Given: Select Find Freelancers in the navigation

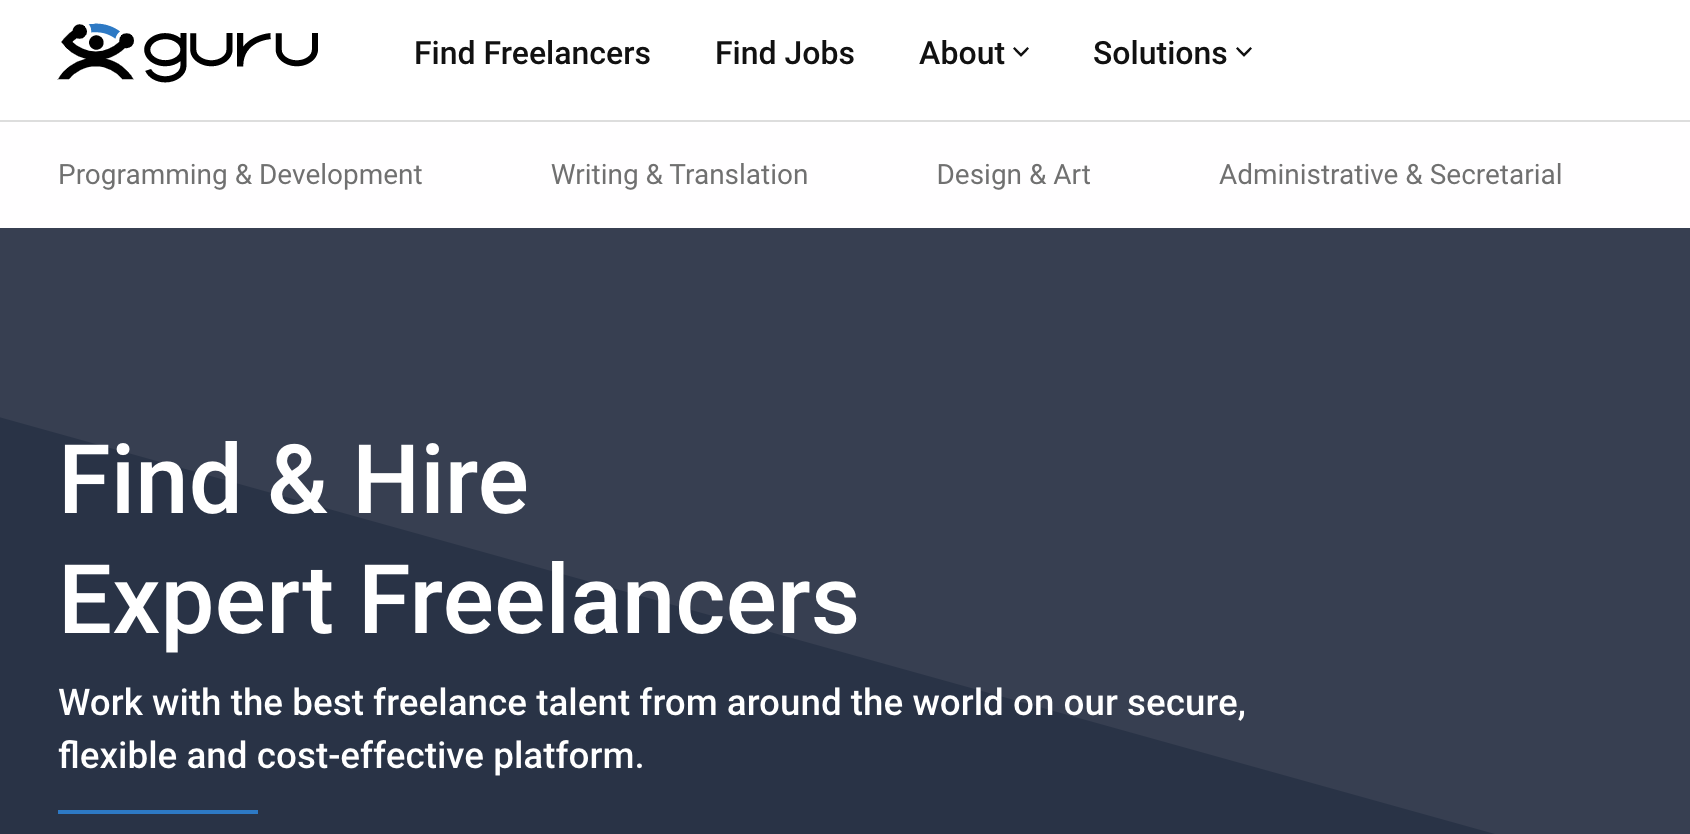Looking at the screenshot, I should (532, 54).
